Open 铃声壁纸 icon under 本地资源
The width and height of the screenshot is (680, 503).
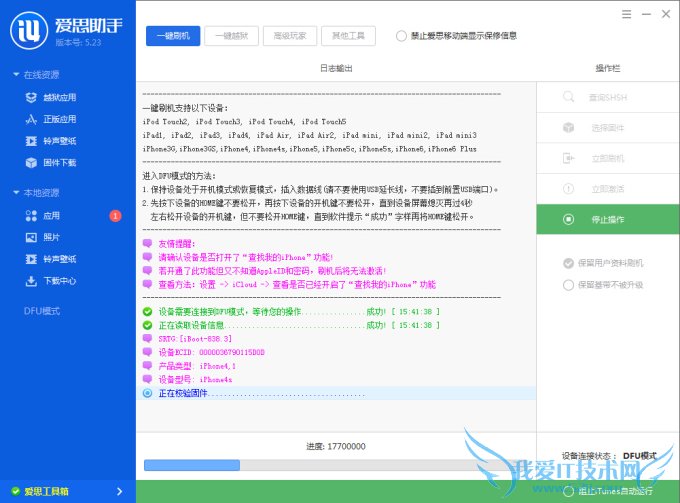(x=31, y=259)
